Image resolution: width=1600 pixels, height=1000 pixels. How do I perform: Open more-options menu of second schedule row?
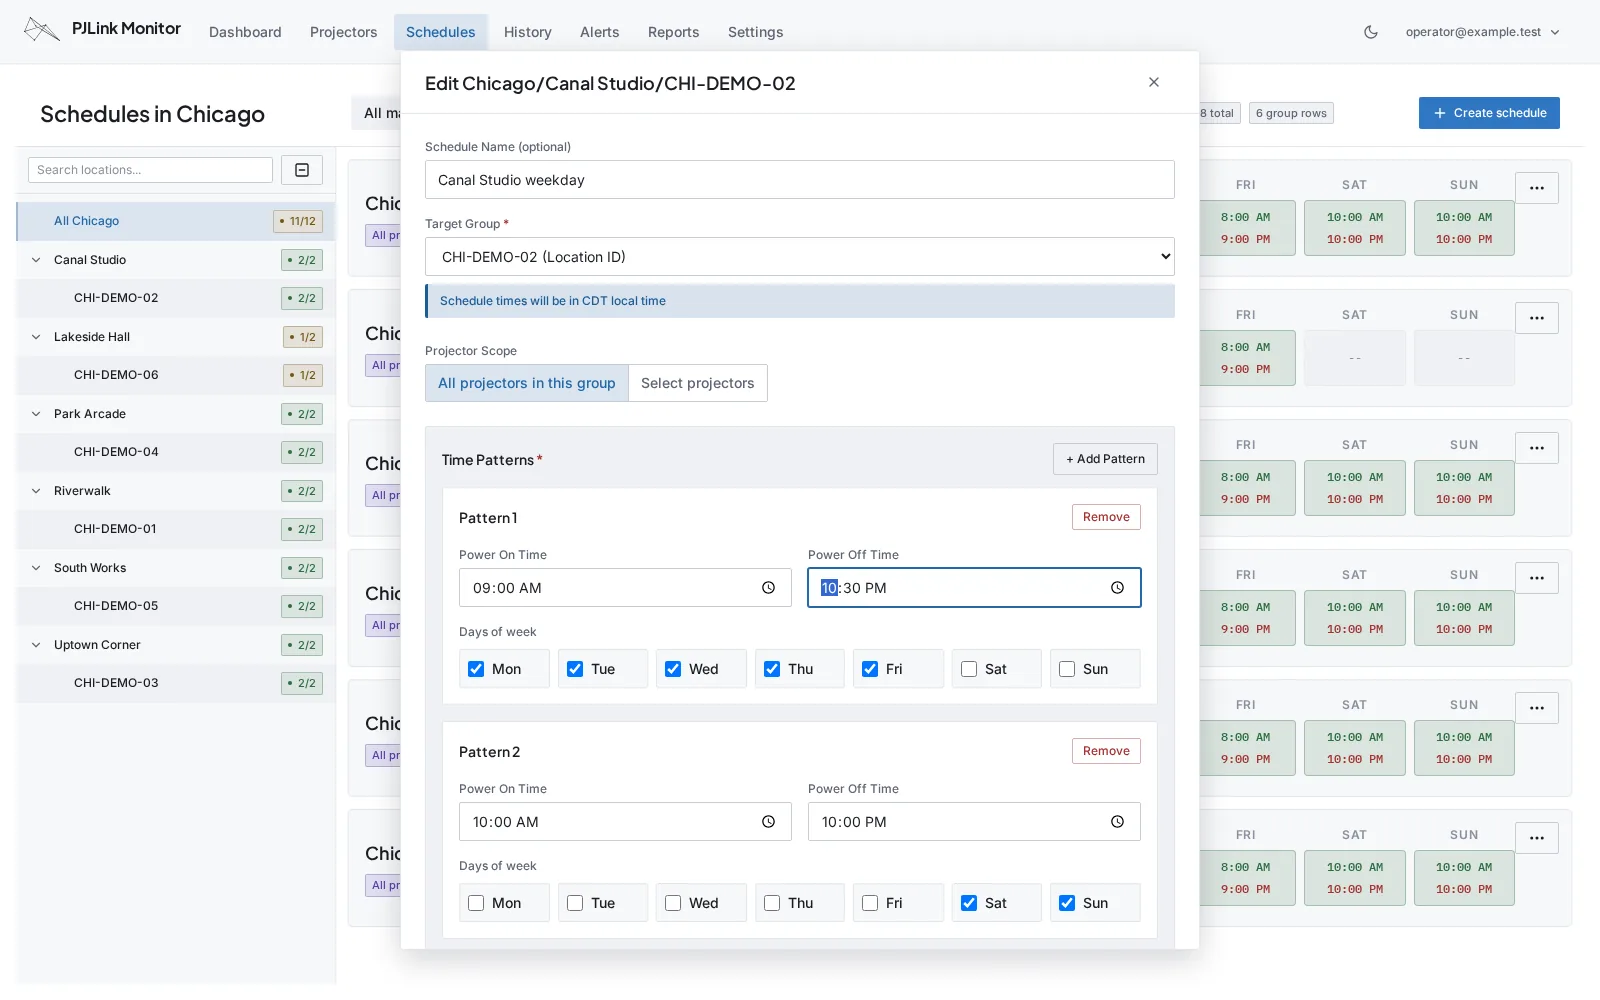point(1537,318)
